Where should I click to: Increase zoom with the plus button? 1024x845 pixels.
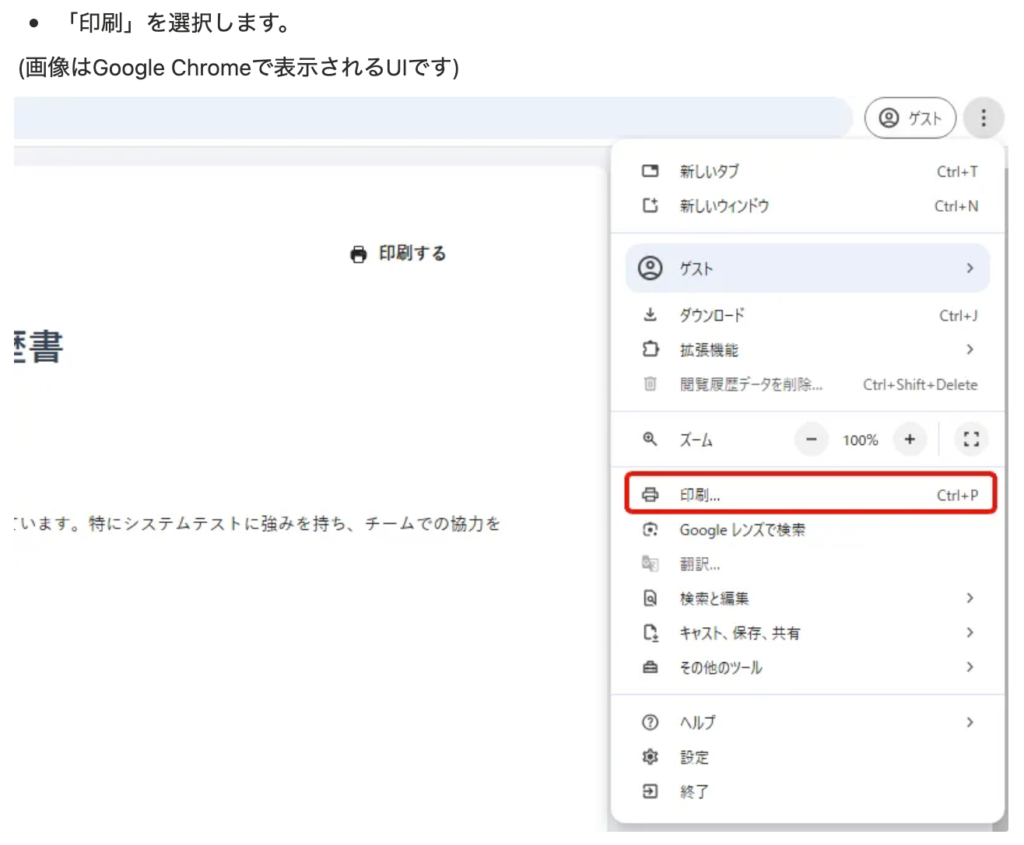pyautogui.click(x=909, y=439)
